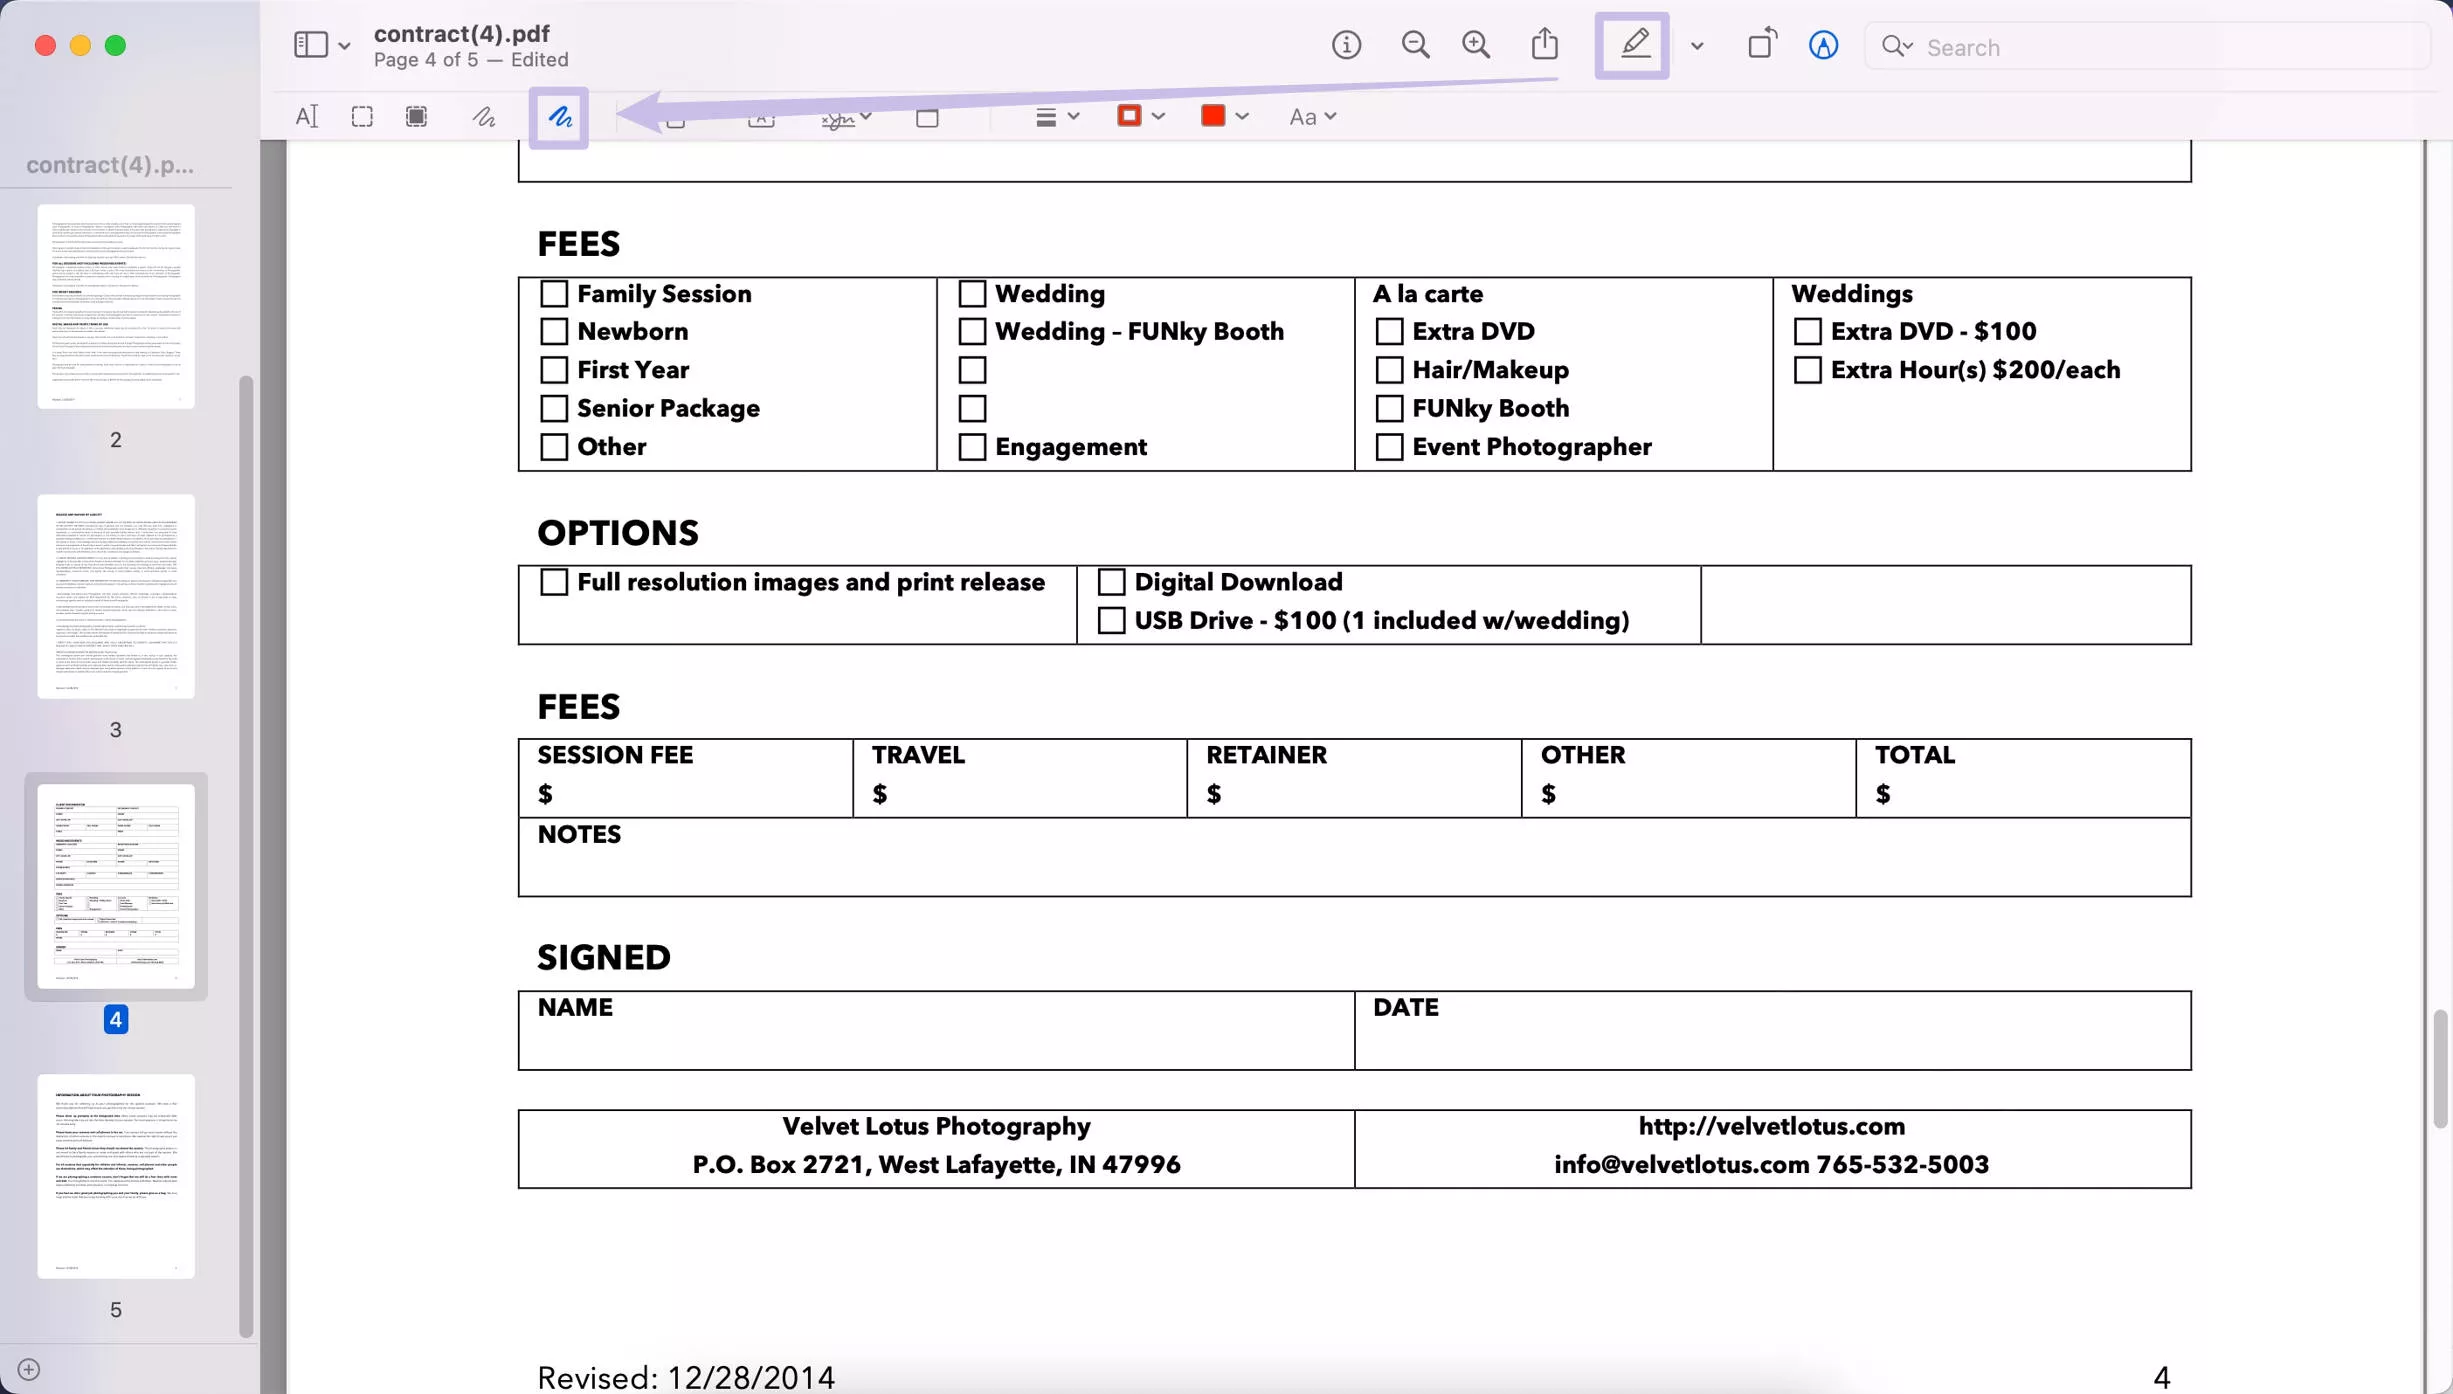Select the Instant Alpha tool
2453x1394 pixels.
tap(417, 116)
